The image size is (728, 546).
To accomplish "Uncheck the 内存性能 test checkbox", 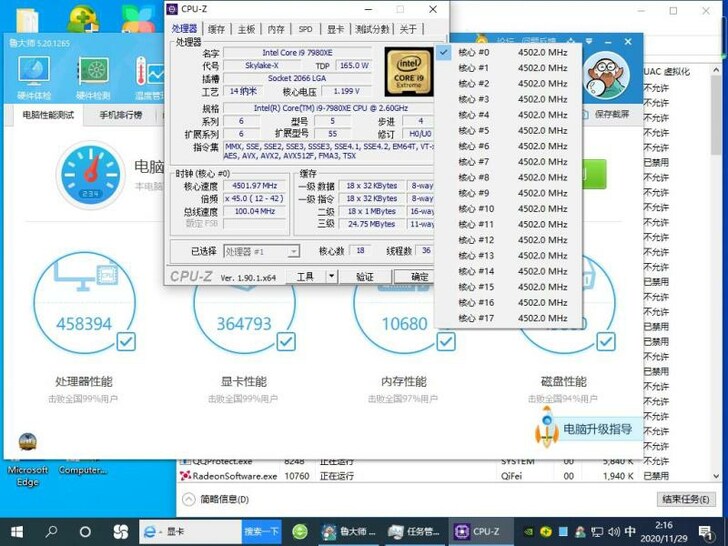I will click(446, 342).
